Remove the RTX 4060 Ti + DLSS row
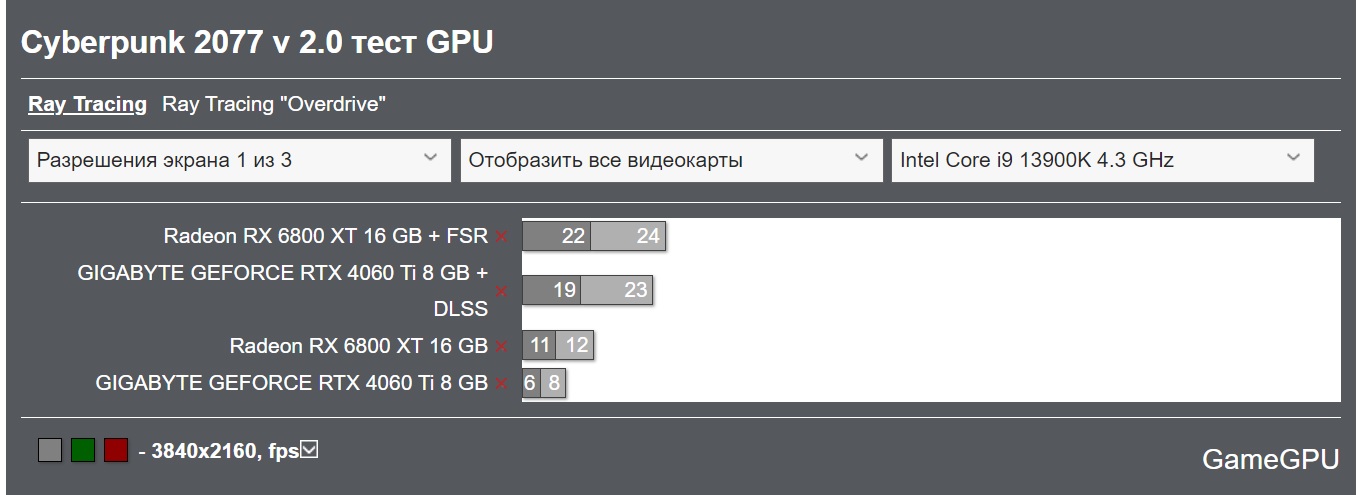This screenshot has width=1359, height=495. tap(502, 291)
